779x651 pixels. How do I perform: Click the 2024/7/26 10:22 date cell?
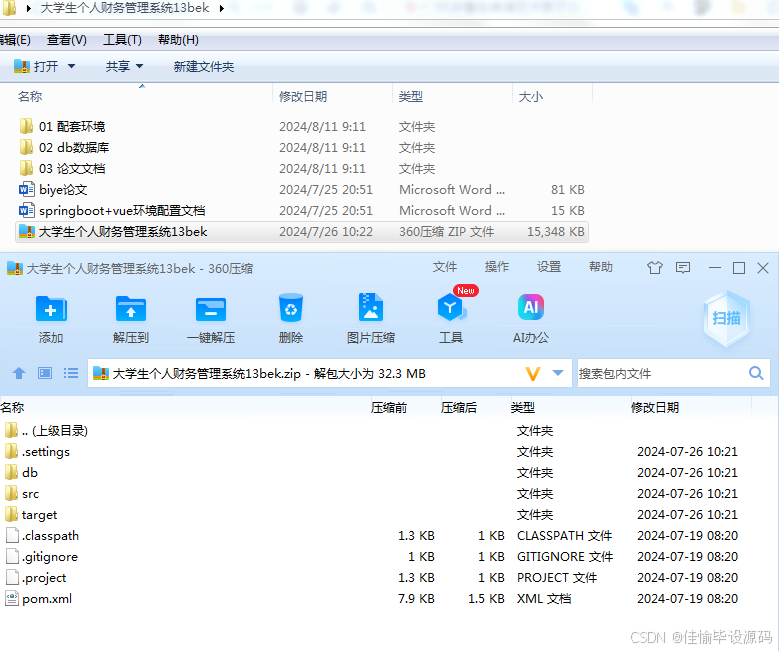coord(325,232)
